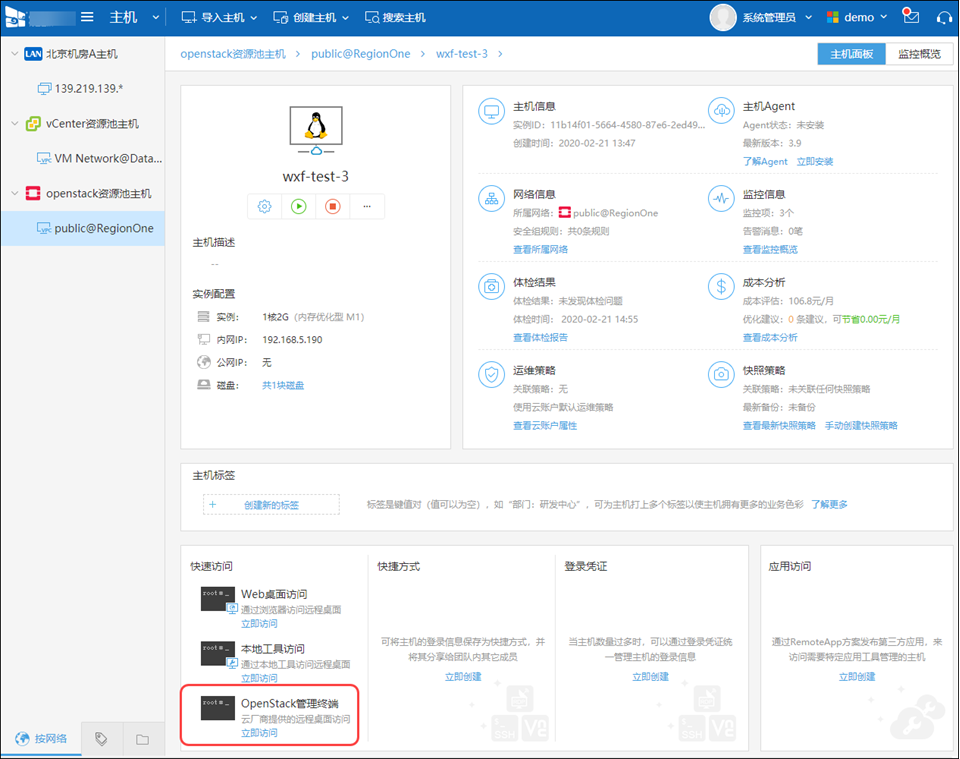Stop the host with red stop icon
The height and width of the screenshot is (759, 960).
click(333, 206)
